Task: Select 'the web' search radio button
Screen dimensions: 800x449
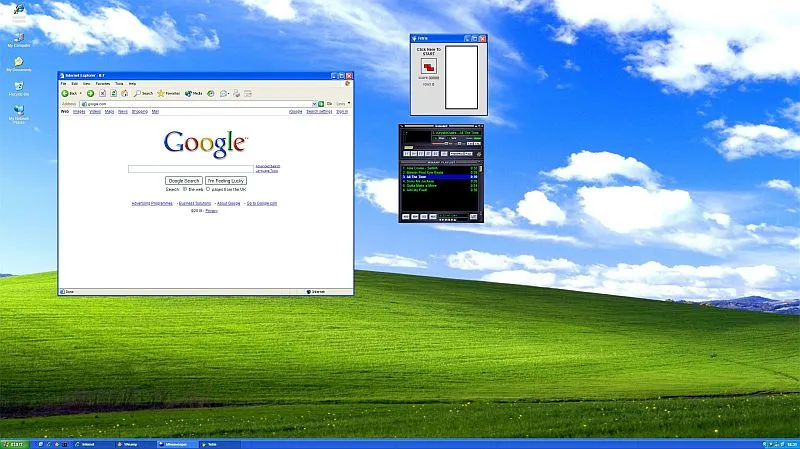Action: [x=185, y=189]
